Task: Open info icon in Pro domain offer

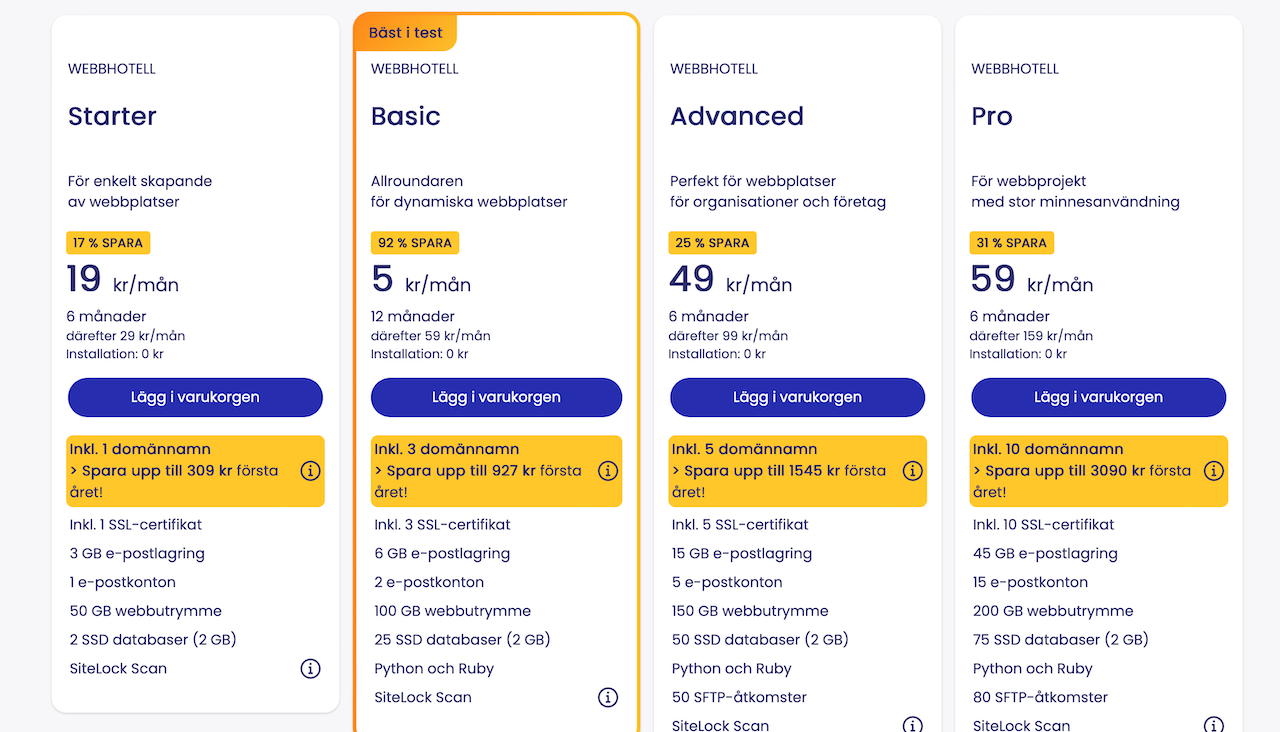Action: 1213,470
